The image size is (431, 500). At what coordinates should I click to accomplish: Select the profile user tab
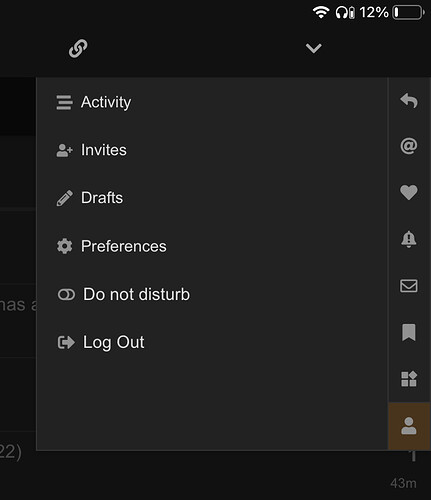click(x=409, y=426)
